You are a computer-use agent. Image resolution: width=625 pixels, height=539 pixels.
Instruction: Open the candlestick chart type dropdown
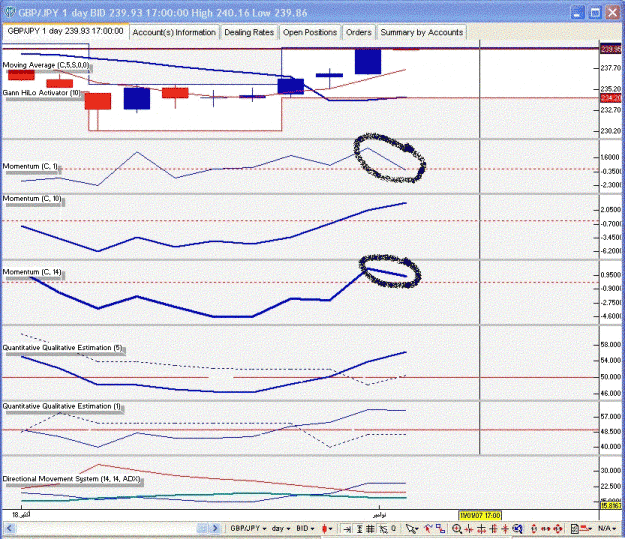pyautogui.click(x=326, y=529)
